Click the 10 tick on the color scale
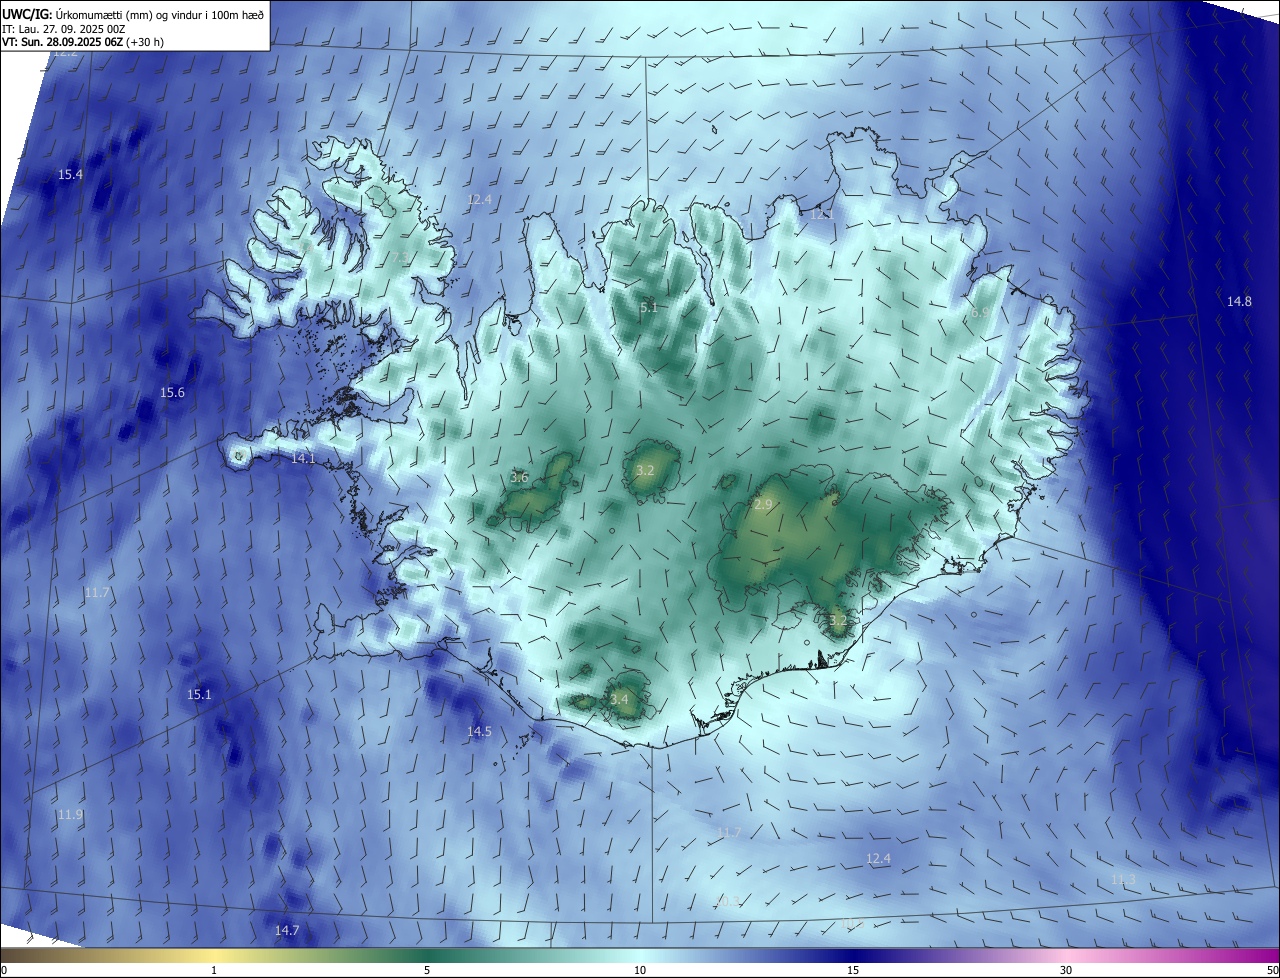Screen dimensions: 1280x978 640,970
